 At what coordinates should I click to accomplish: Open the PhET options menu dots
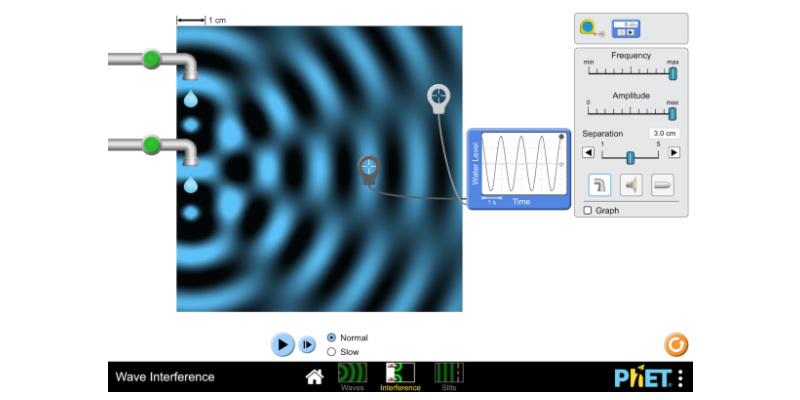pos(680,378)
